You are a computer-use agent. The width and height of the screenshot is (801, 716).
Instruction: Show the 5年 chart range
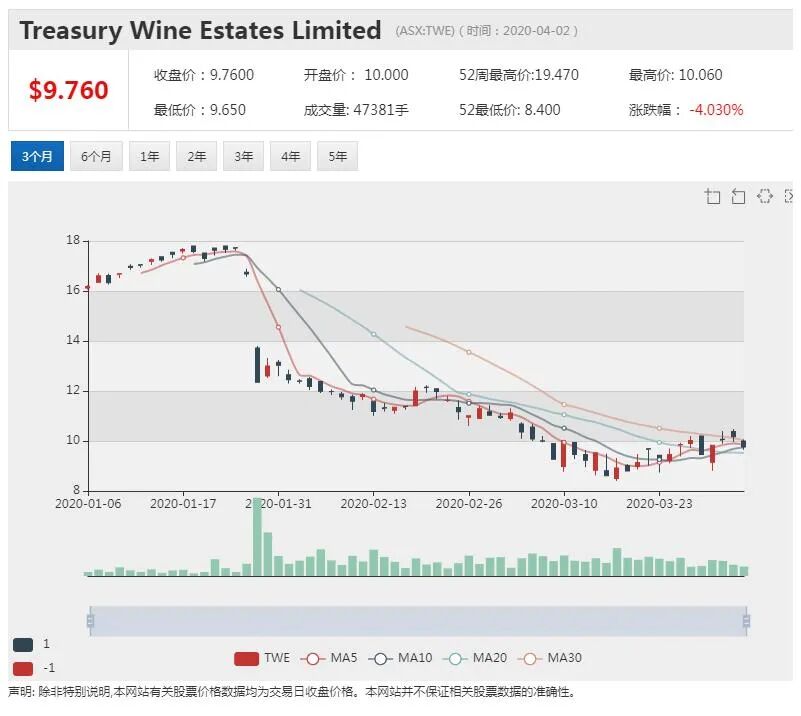click(337, 156)
